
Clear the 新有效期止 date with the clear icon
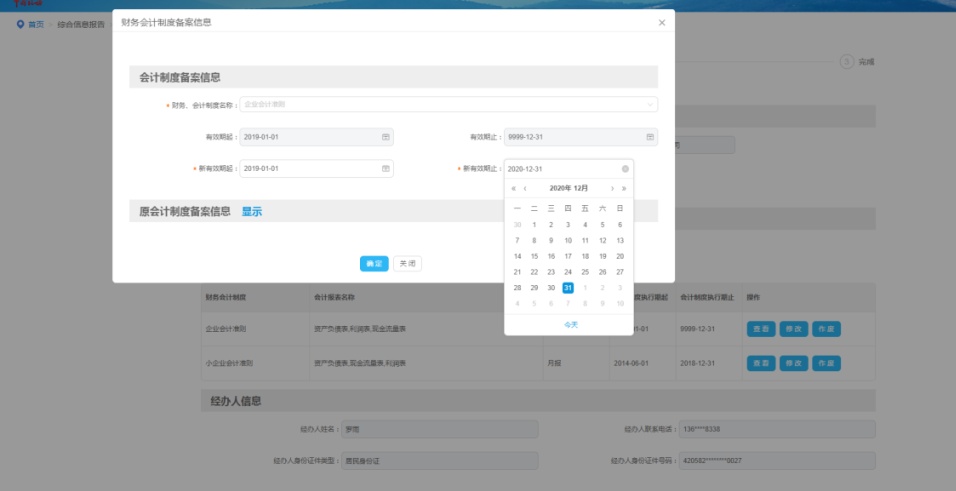pos(626,169)
